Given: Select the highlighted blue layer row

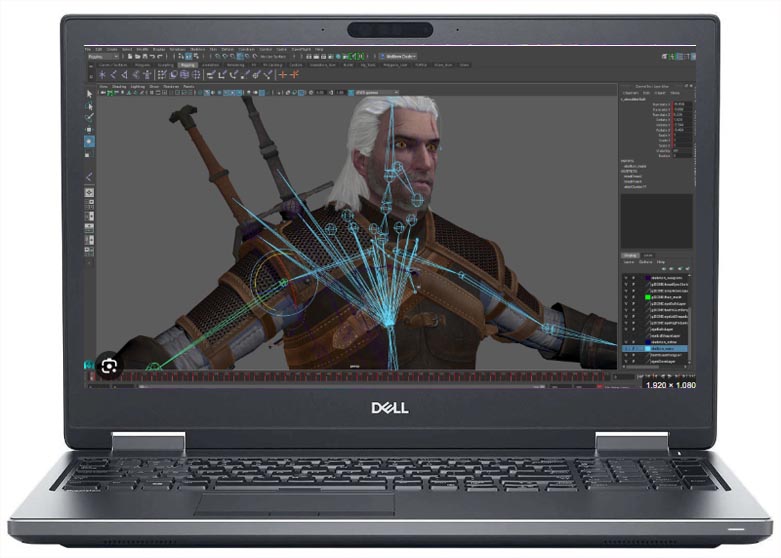Looking at the screenshot, I should pyautogui.click(x=655, y=349).
